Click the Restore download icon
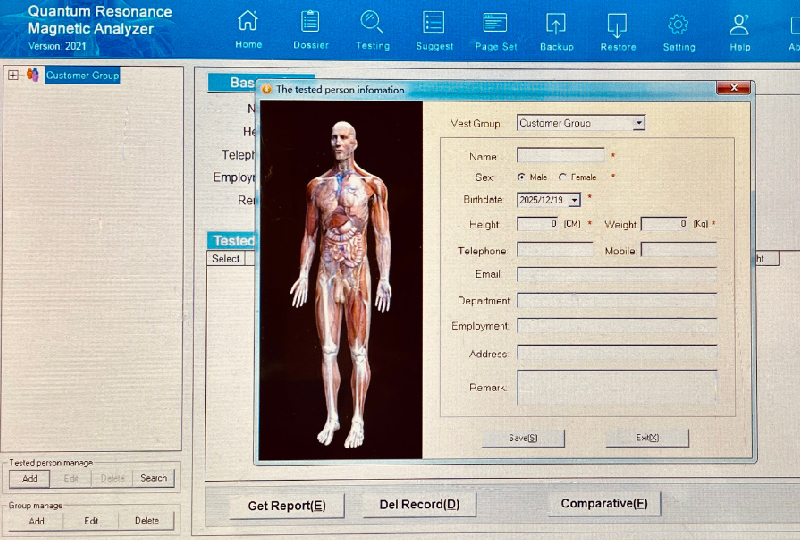800x540 pixels. coord(618,23)
